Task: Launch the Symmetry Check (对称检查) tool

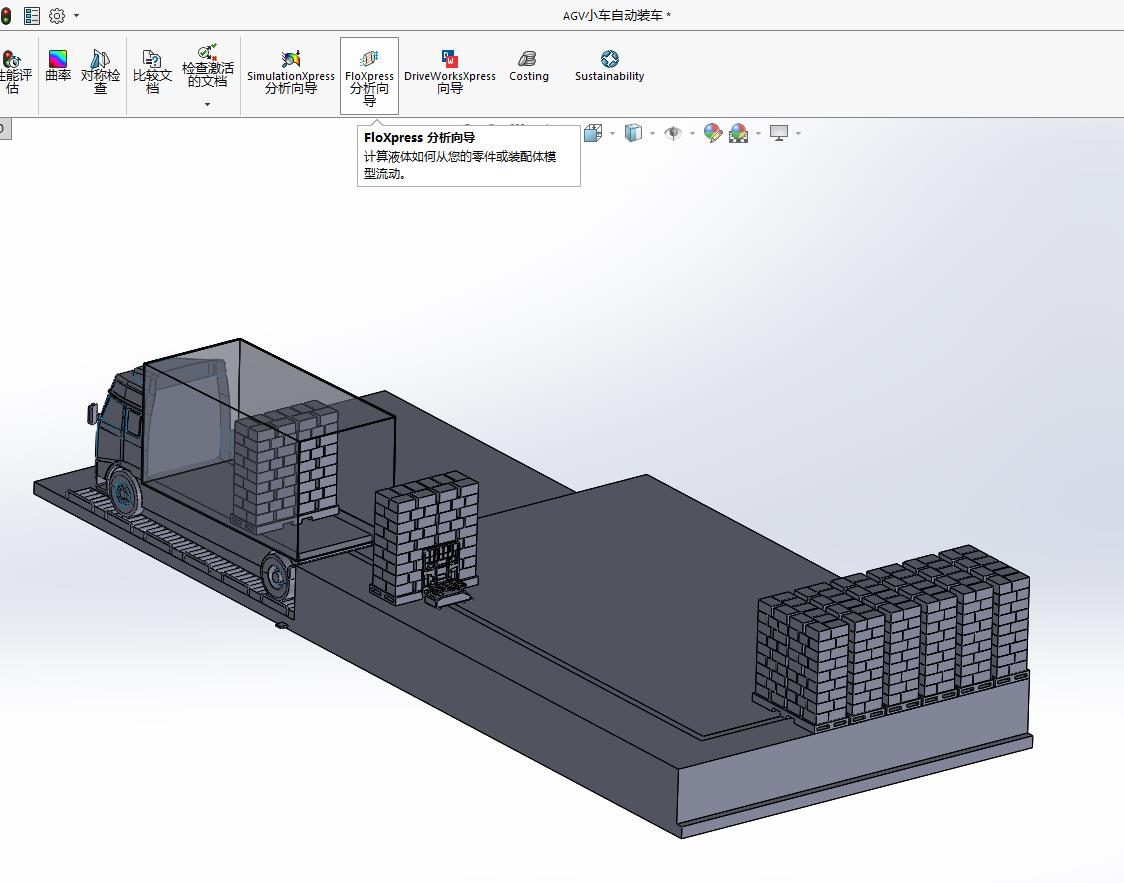Action: pos(100,72)
